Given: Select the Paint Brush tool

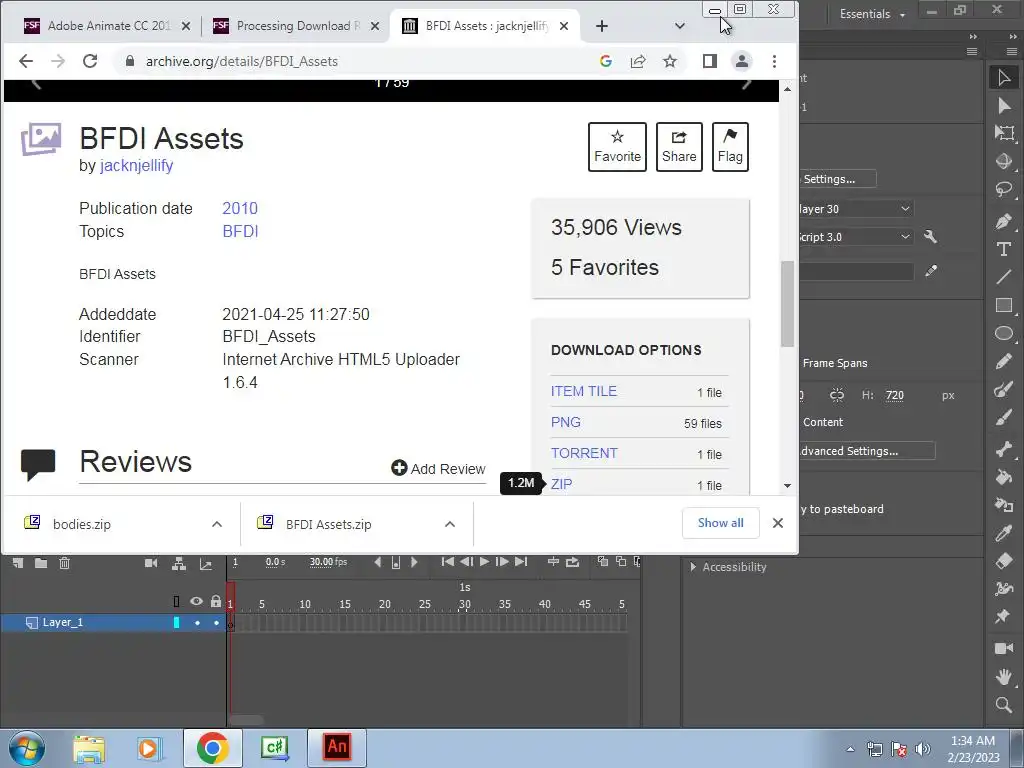Looking at the screenshot, I should pyautogui.click(x=1004, y=390).
